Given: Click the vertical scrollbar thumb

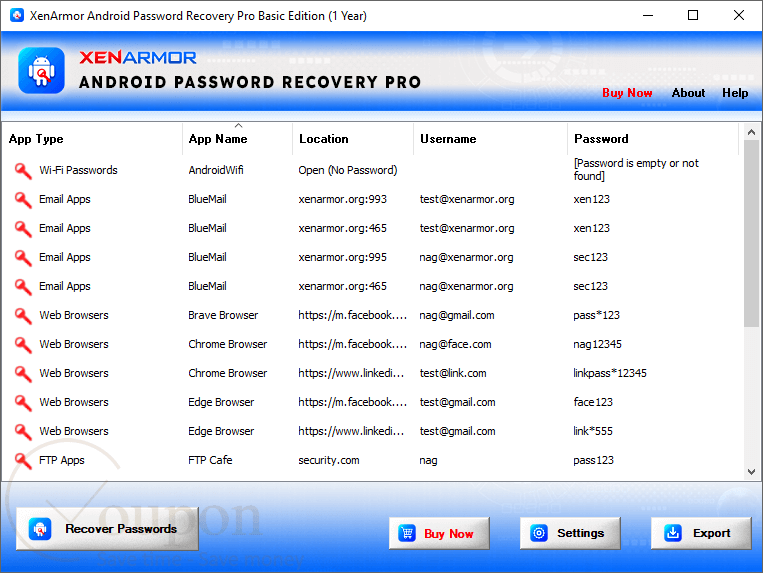Looking at the screenshot, I should tap(751, 233).
